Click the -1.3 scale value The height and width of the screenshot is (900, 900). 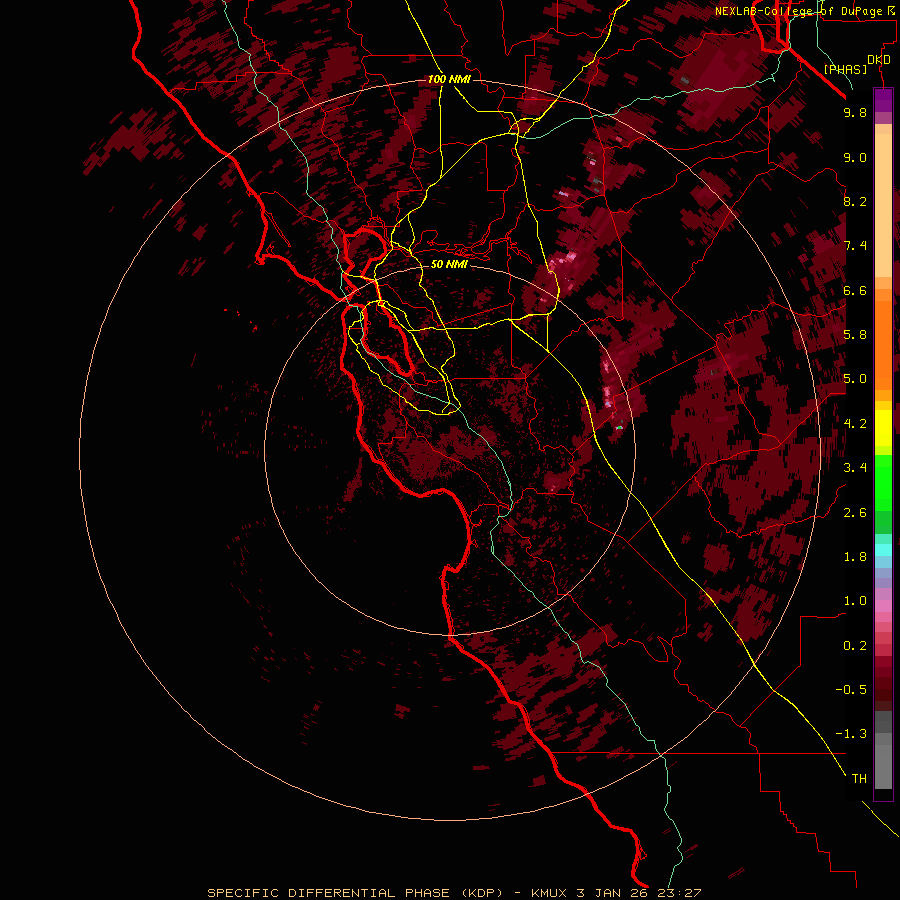851,734
